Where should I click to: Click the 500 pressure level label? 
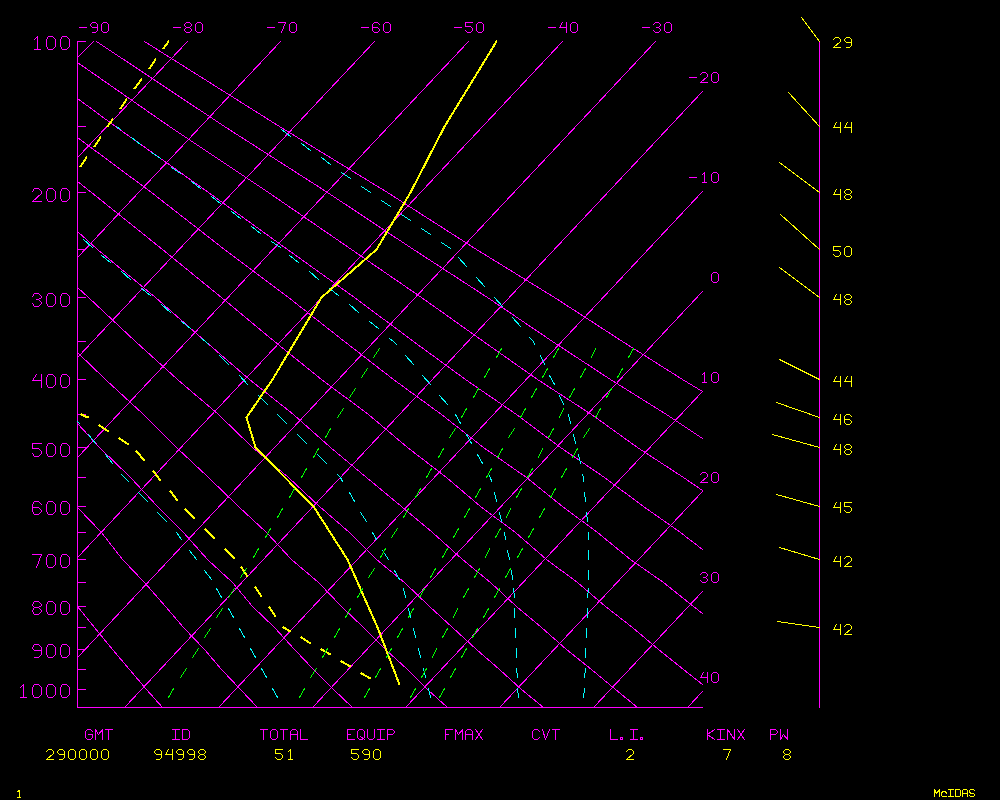[x=51, y=450]
